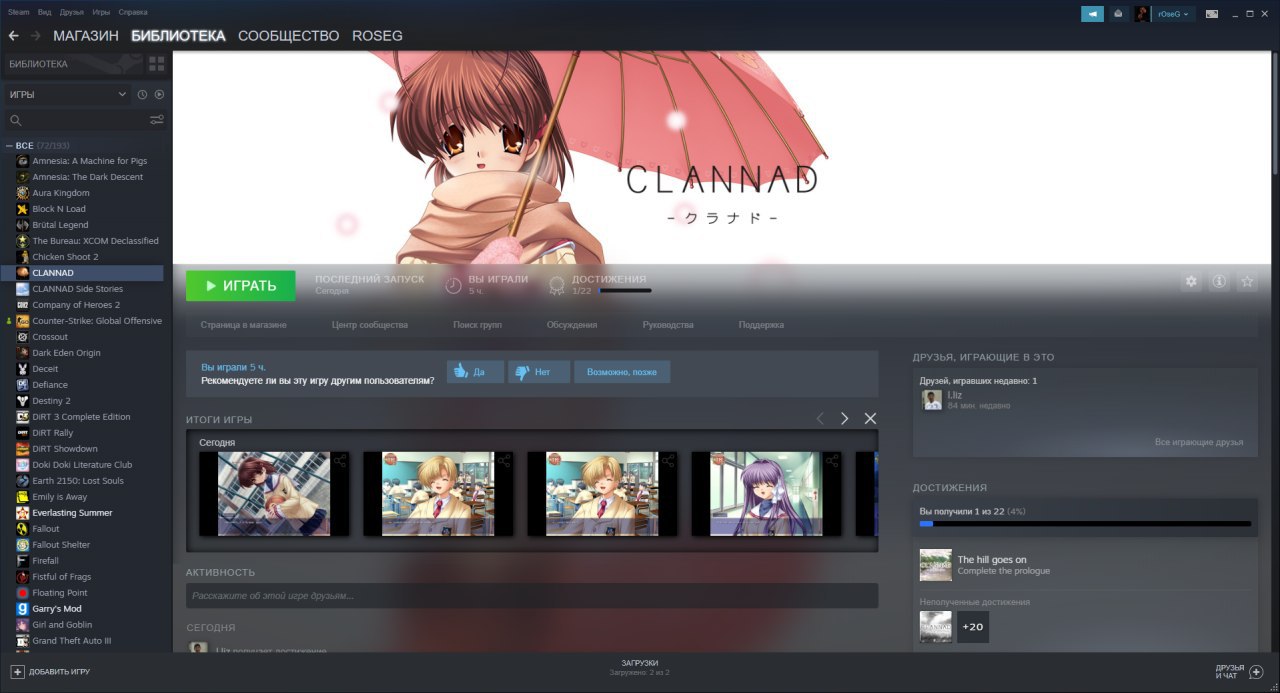This screenshot has height=693, width=1280.
Task: Switch to СООБЩЕСТВО tab
Action: 288,36
